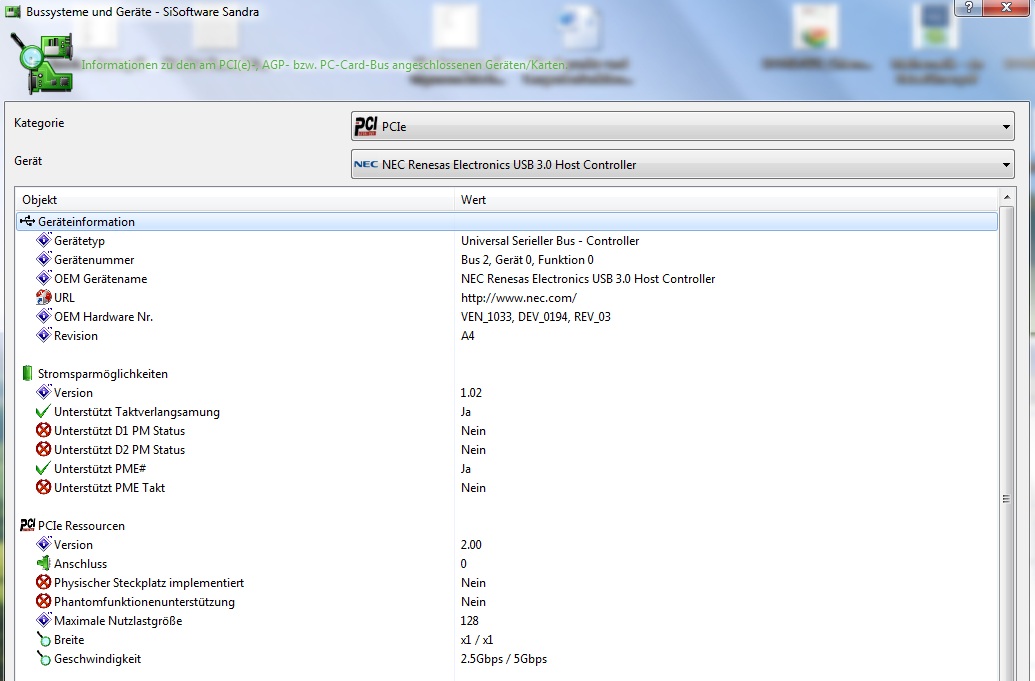Click diamond icon beside Maximale Nutzlastgröße
Image resolution: width=1035 pixels, height=681 pixels.
44,620
